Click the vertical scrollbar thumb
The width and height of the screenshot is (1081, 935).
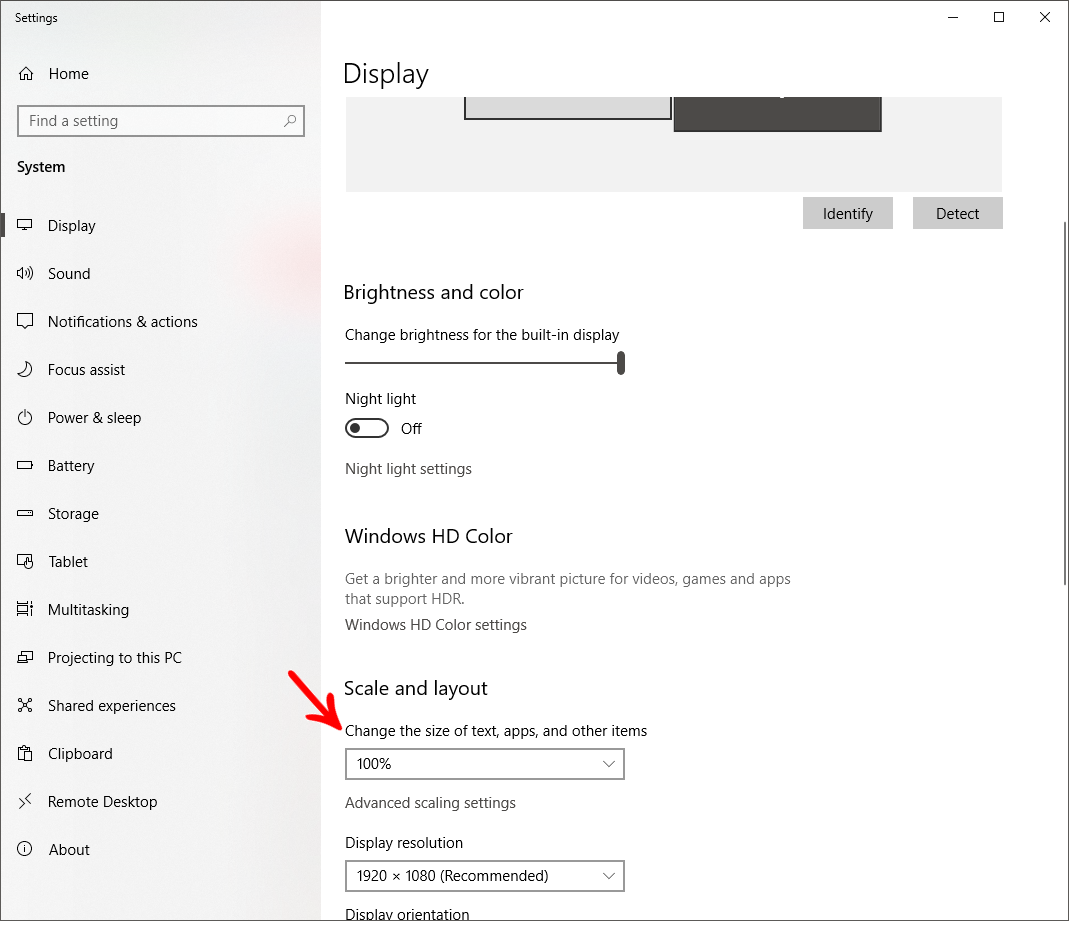coord(1065,403)
